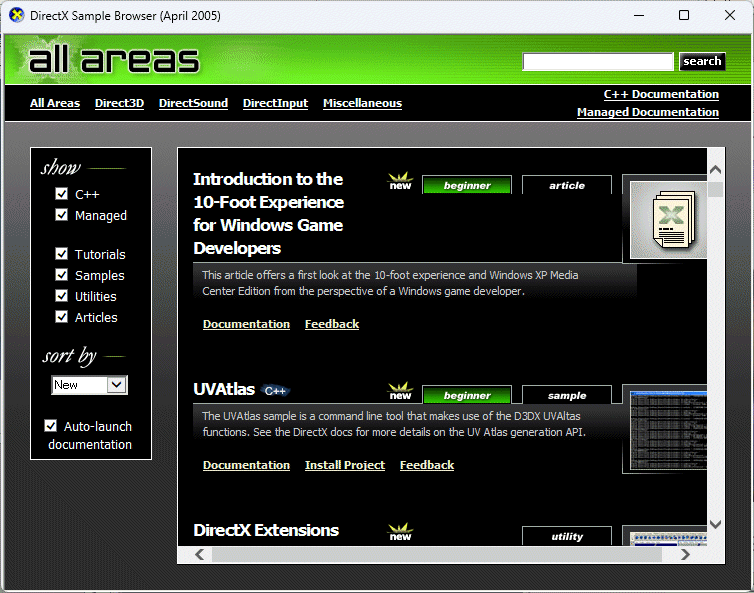Click the C++ language badge next to UVAtlas
The width and height of the screenshot is (754, 593).
275,391
